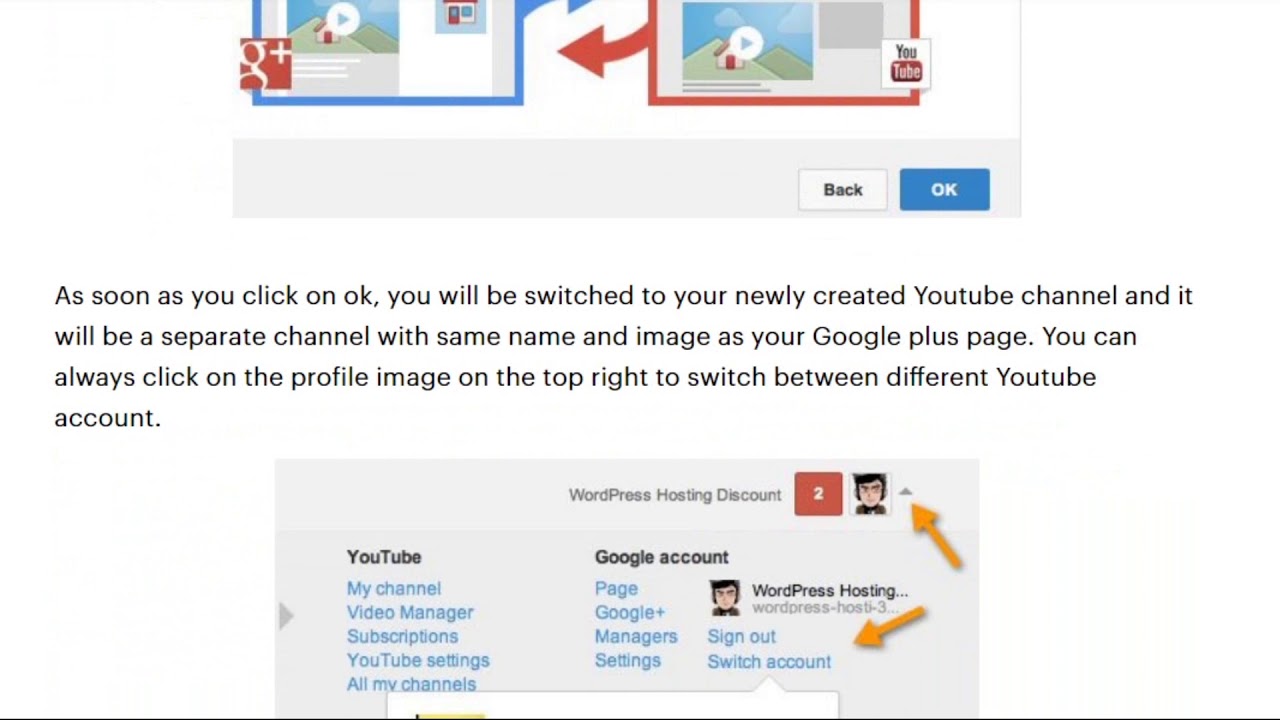Click the grey triangle beside the YouTube links
Image resolution: width=1280 pixels, height=720 pixels.
click(286, 616)
